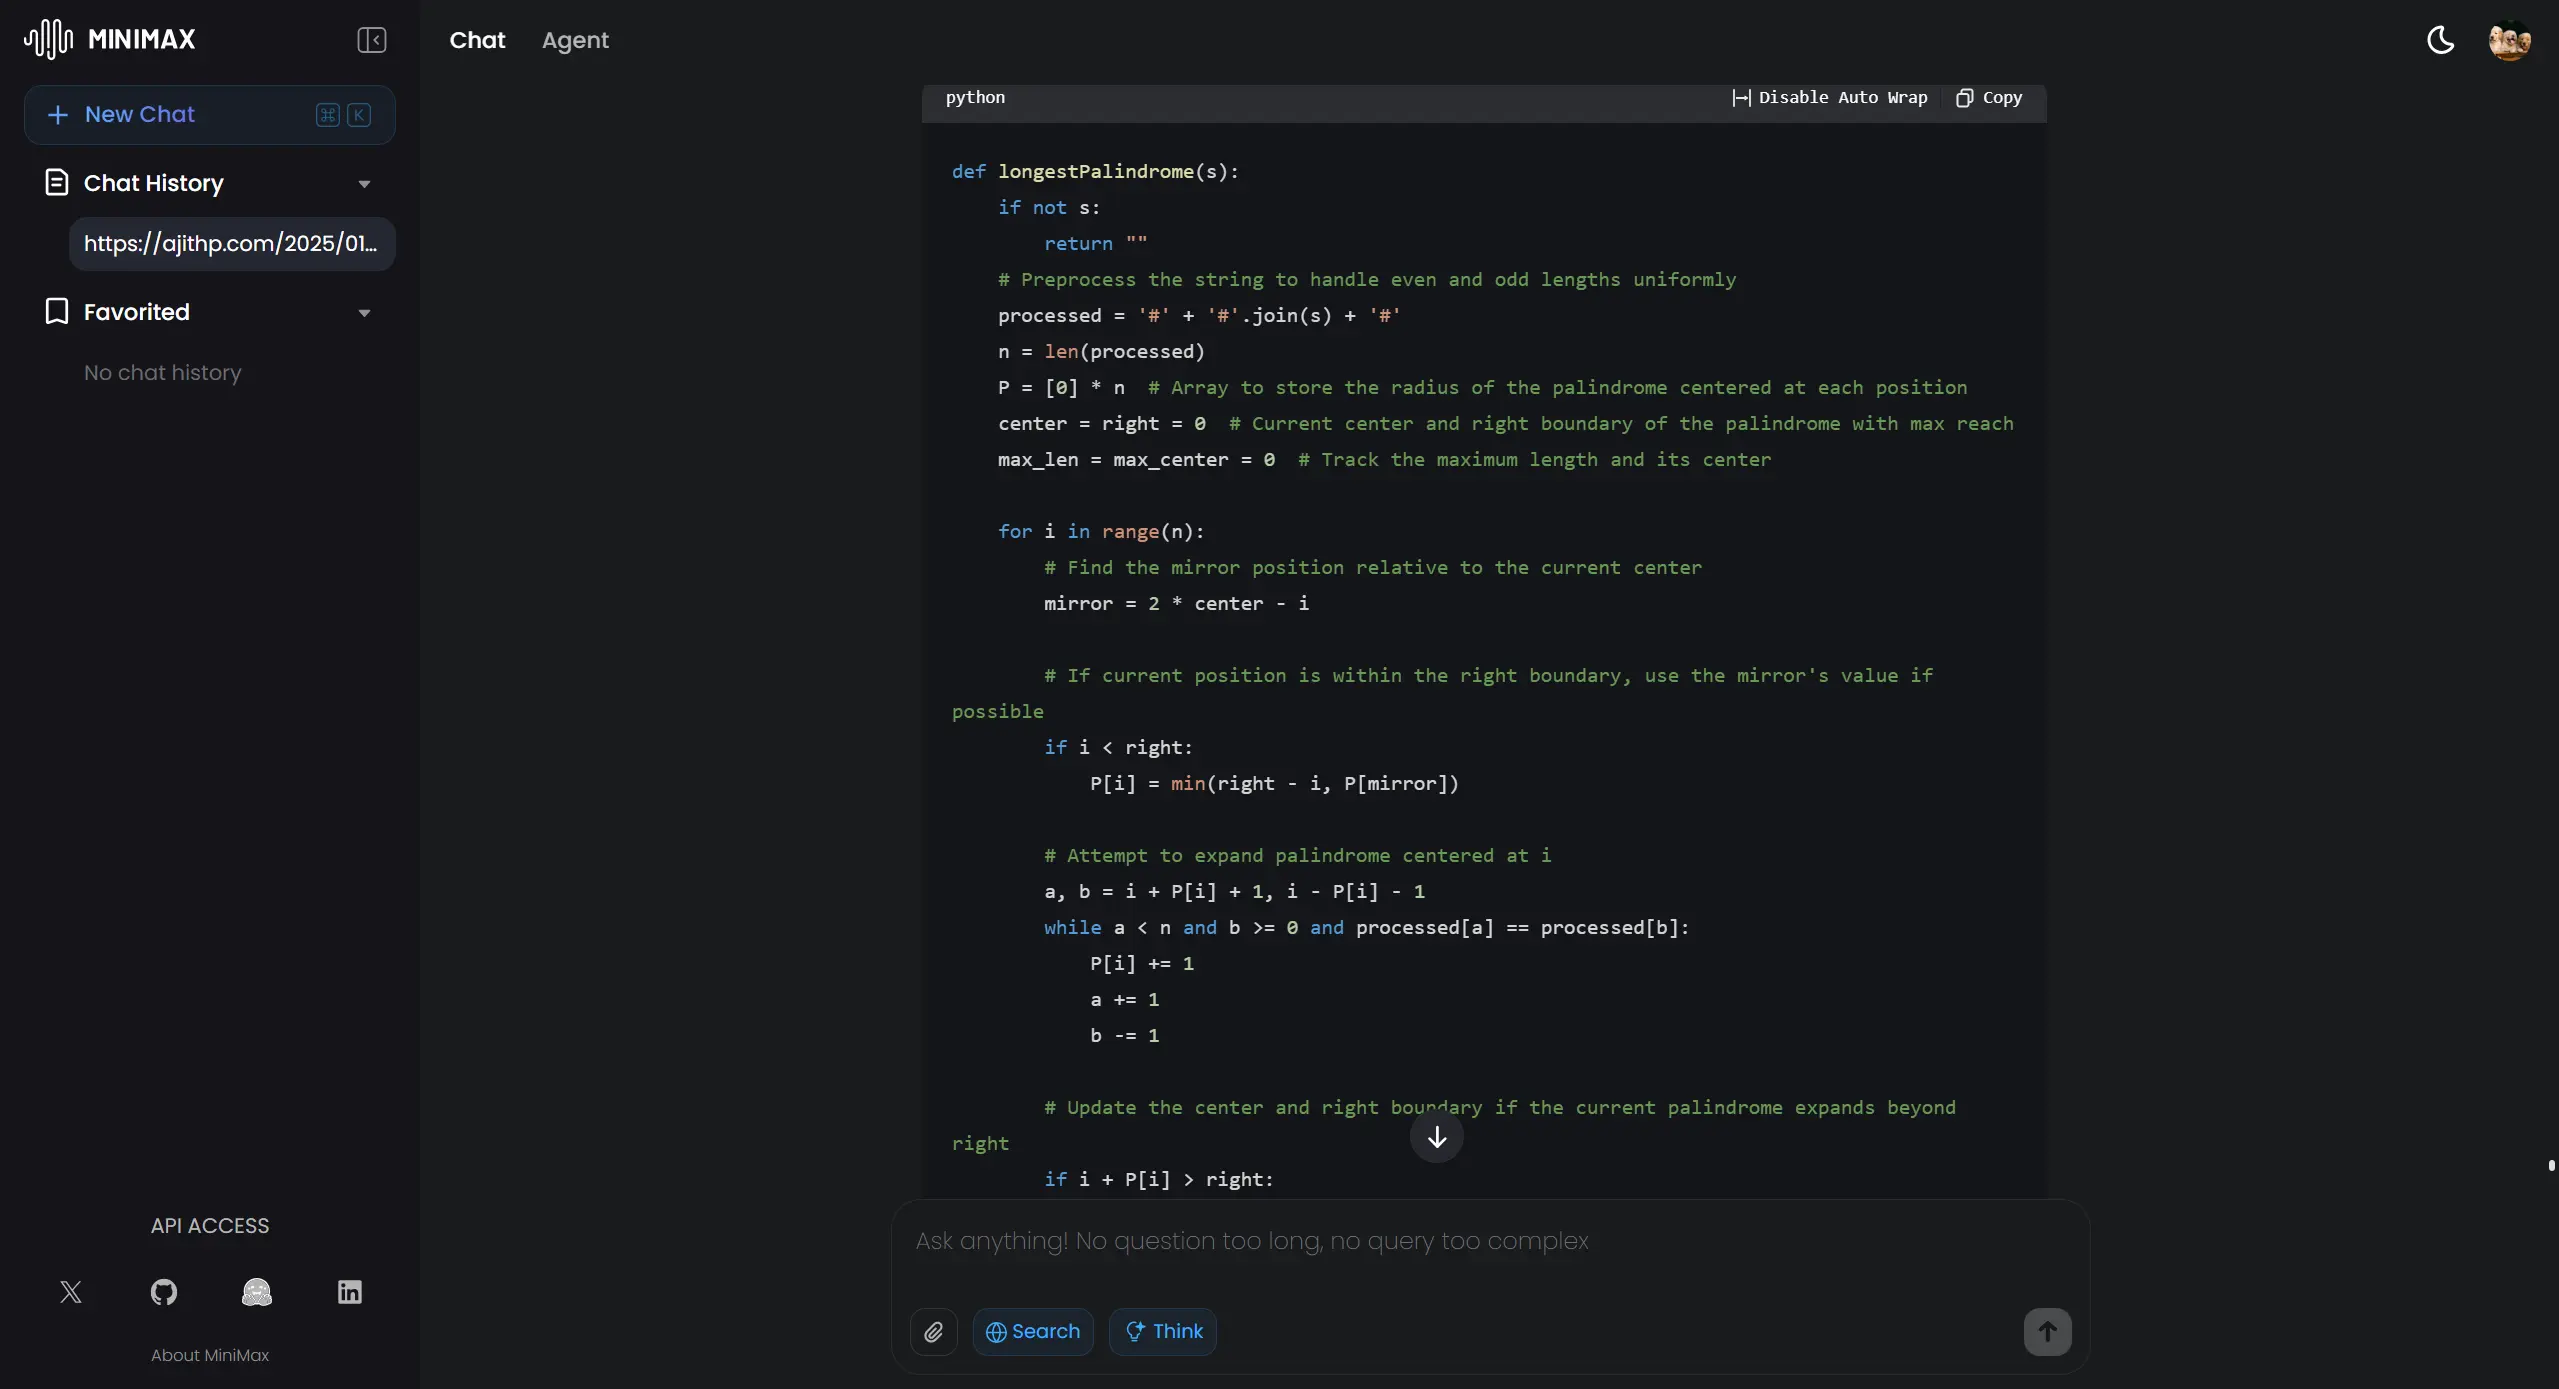Image resolution: width=2559 pixels, height=1389 pixels.
Task: Switch to the Agent tab
Action: [575, 40]
